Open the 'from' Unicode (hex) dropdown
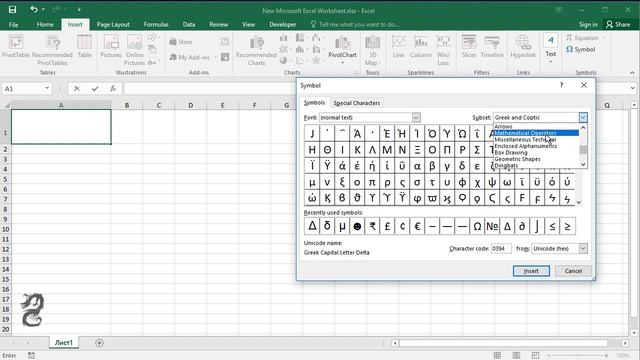 (x=583, y=248)
